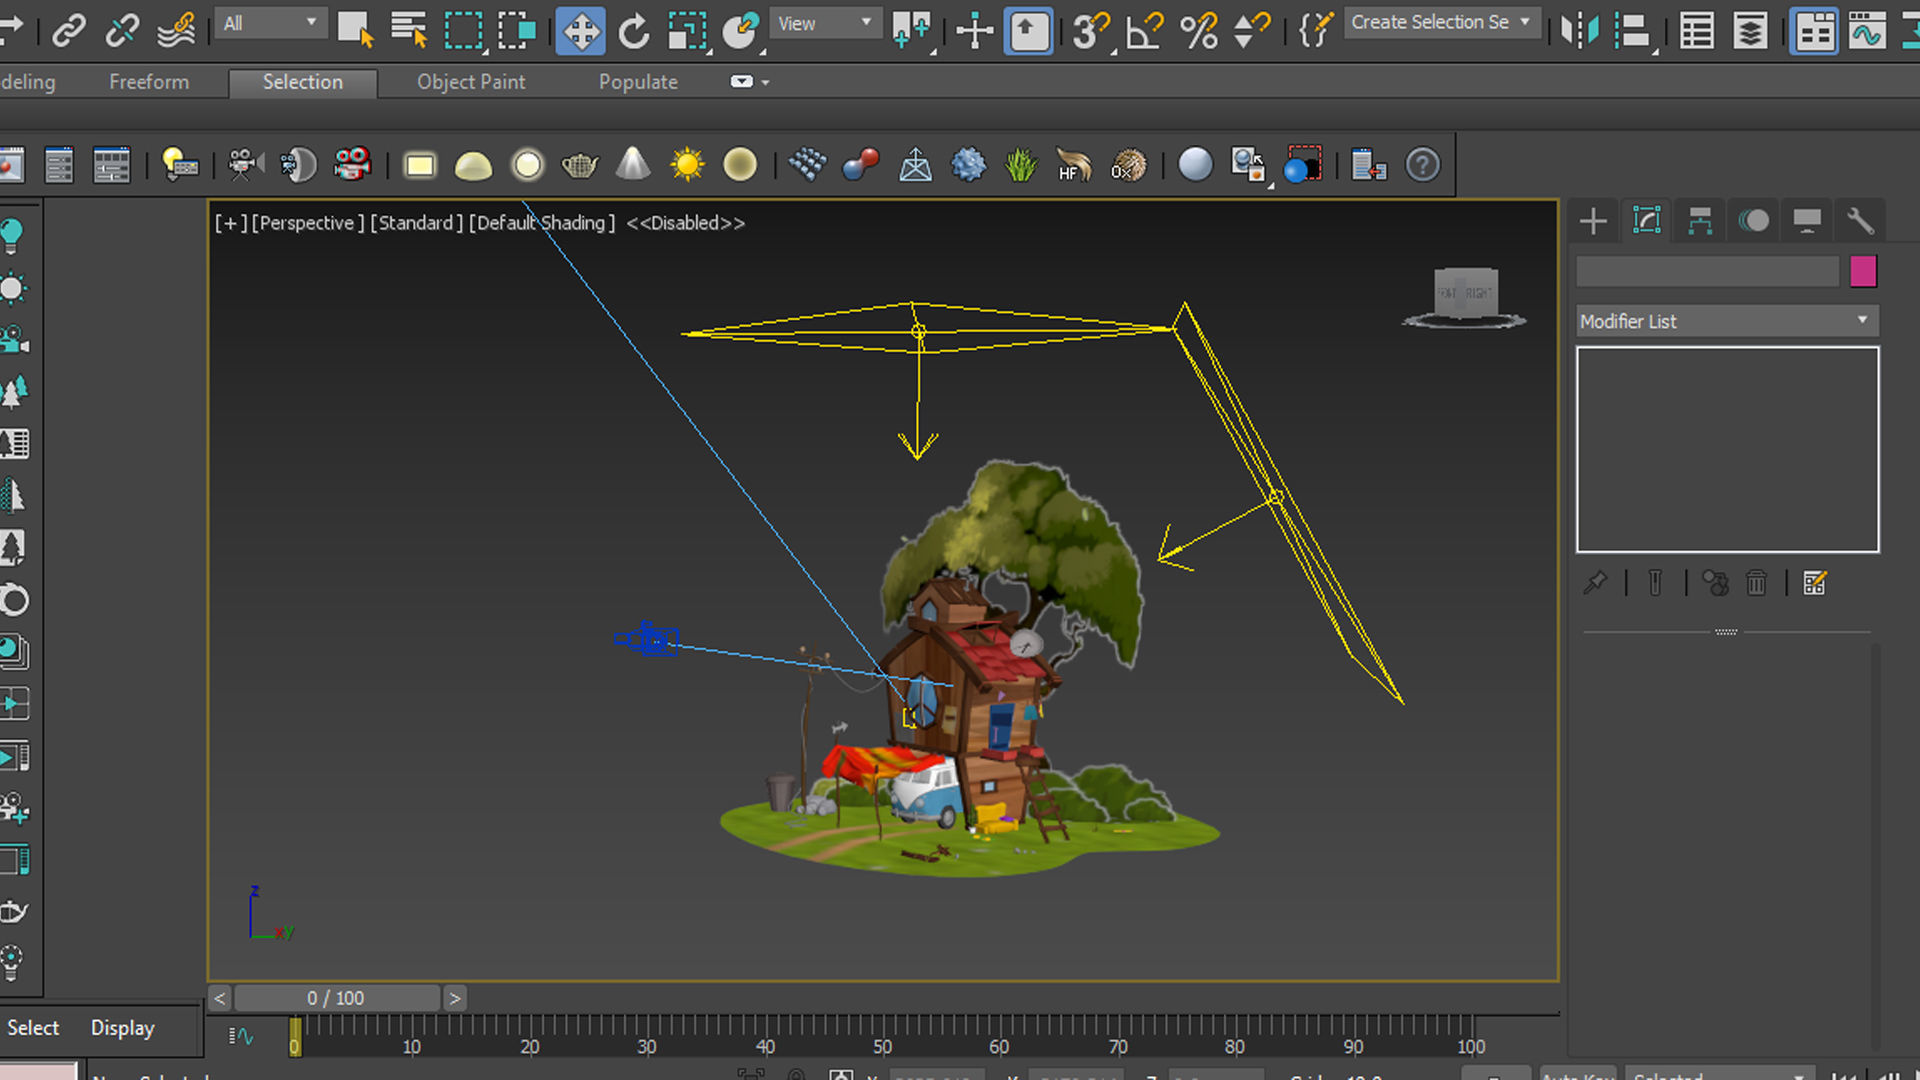Click the Unlink Selection broken-chain icon

click(122, 30)
